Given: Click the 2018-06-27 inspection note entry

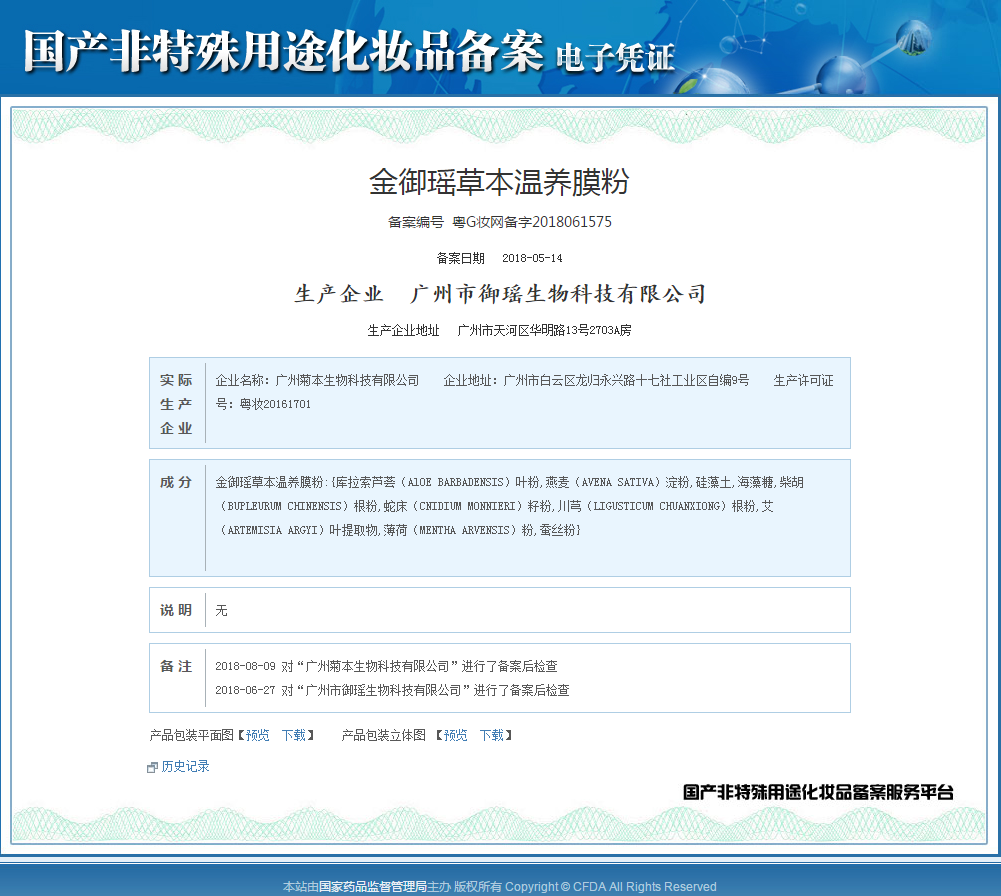Looking at the screenshot, I should [392, 690].
